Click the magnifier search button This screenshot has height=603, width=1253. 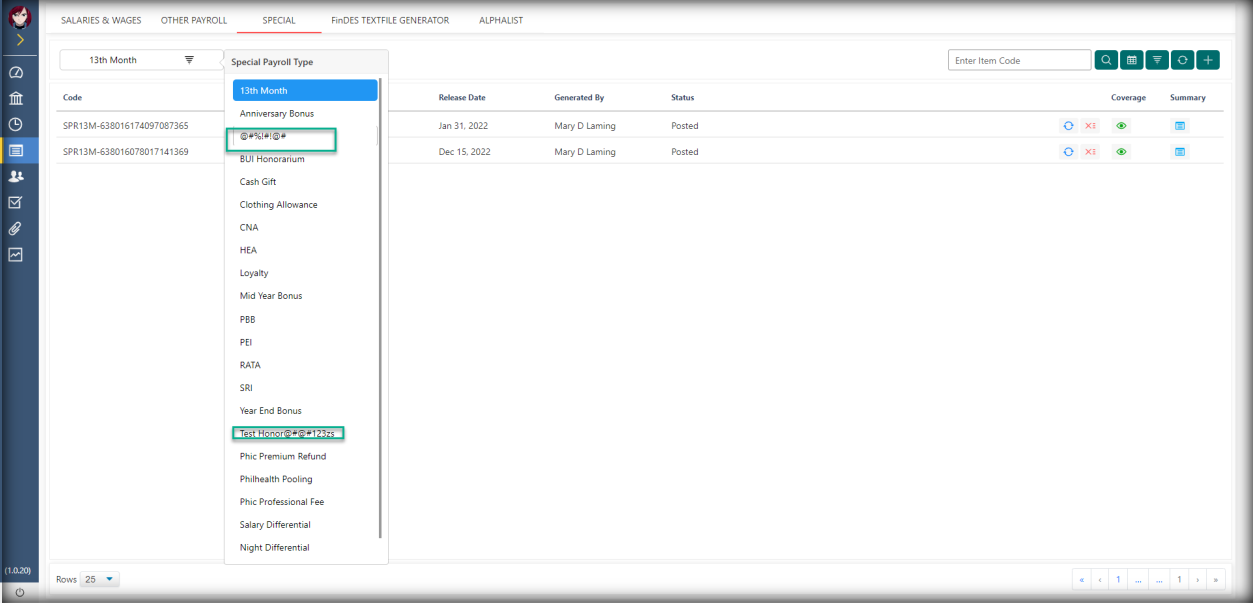1106,60
